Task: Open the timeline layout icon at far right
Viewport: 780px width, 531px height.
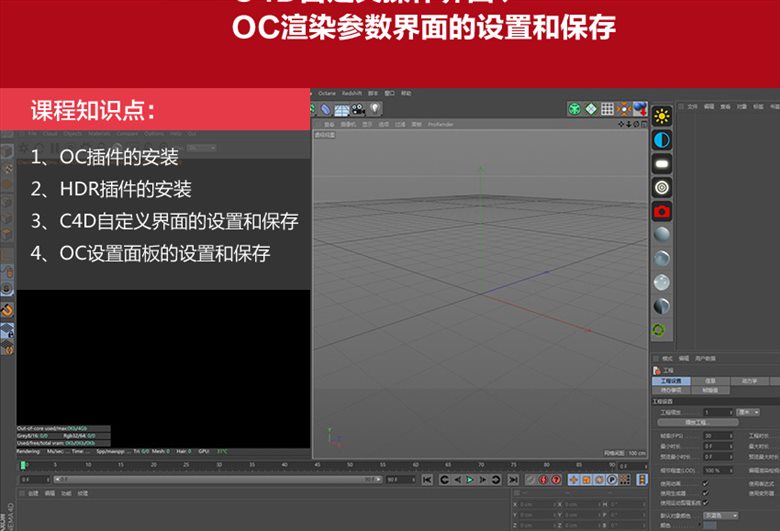Action: pos(642,480)
